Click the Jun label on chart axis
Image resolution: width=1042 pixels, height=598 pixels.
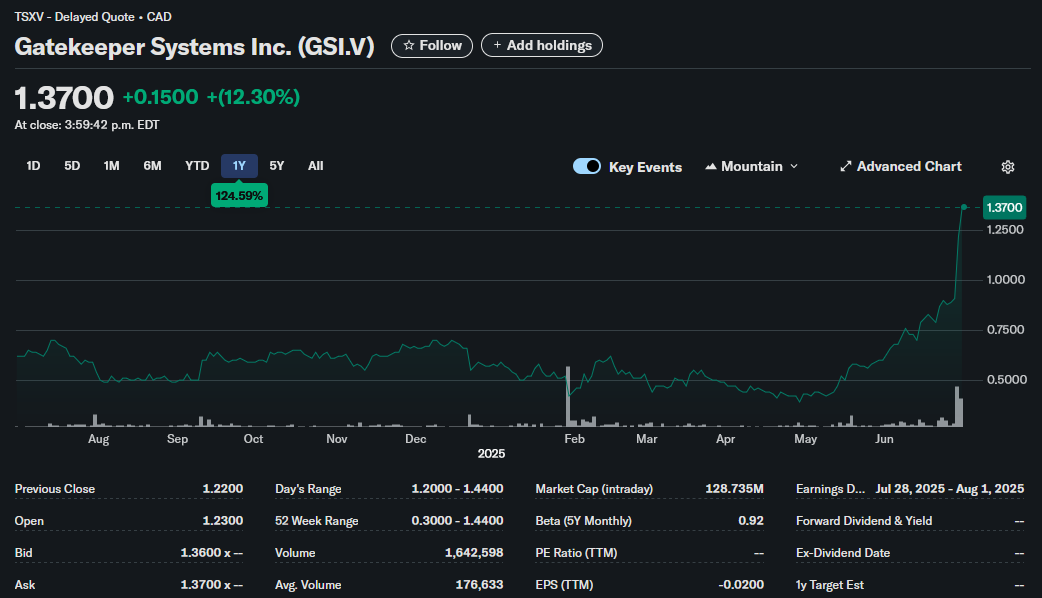coord(884,439)
